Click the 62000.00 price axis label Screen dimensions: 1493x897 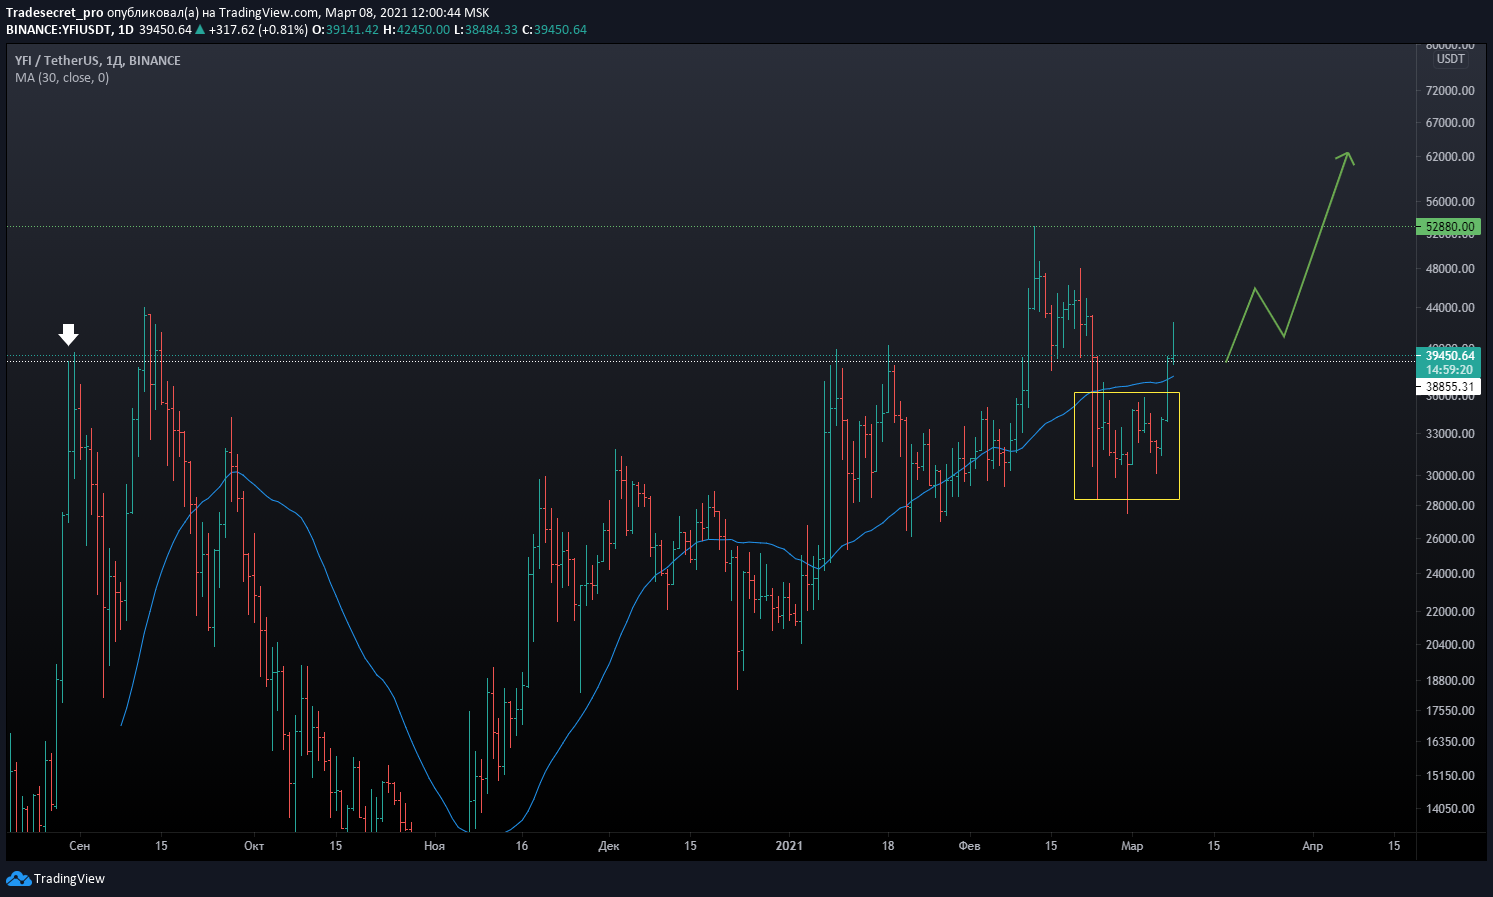tap(1450, 157)
